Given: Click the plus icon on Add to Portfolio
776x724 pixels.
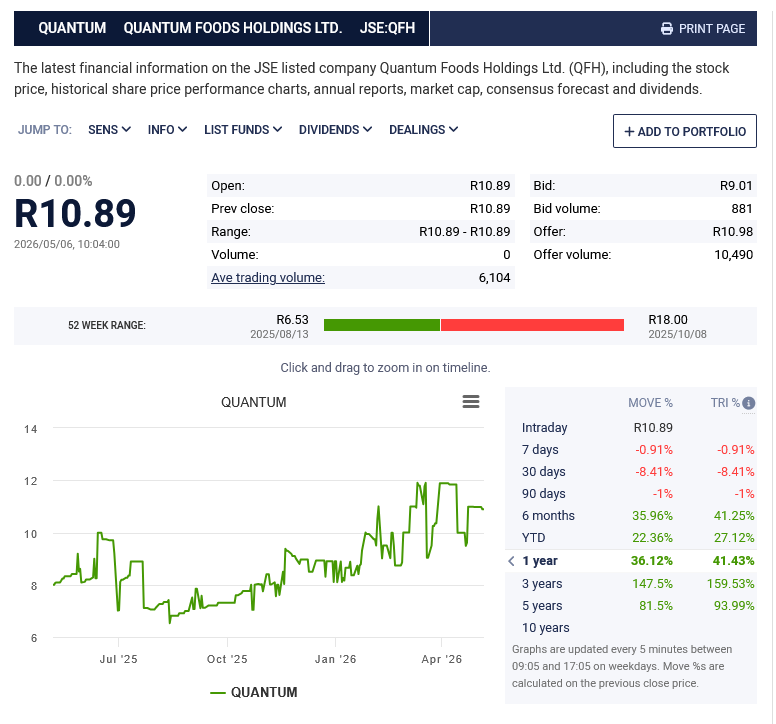Looking at the screenshot, I should (x=629, y=132).
